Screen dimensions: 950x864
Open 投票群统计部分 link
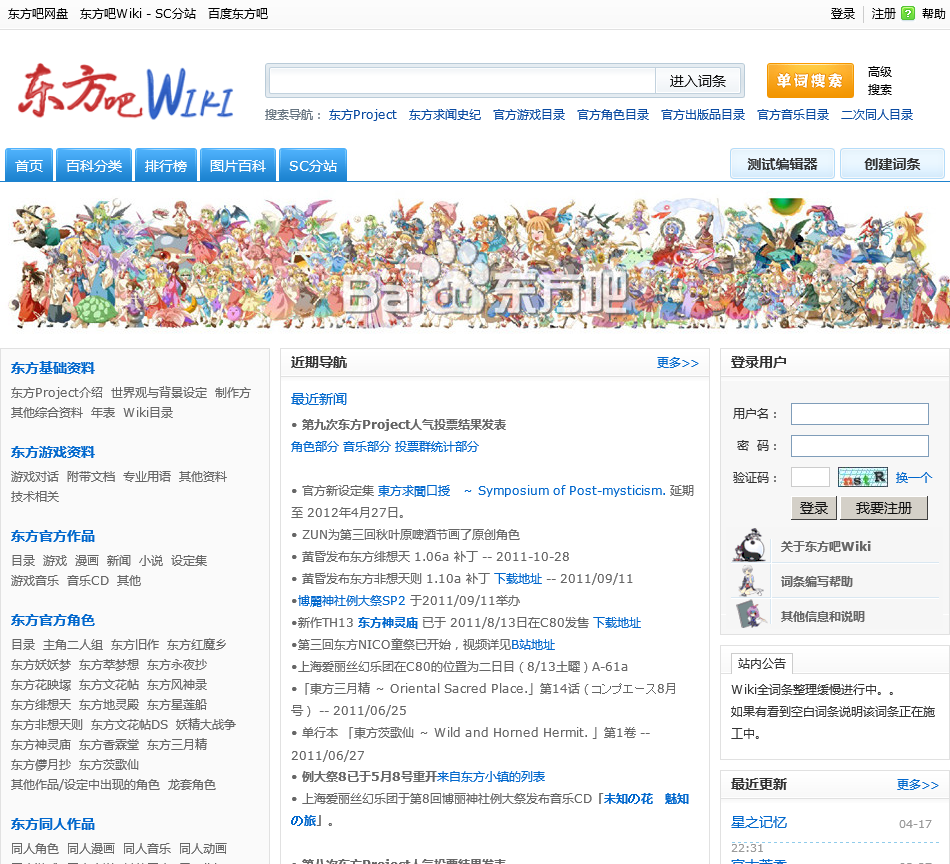(x=437, y=447)
